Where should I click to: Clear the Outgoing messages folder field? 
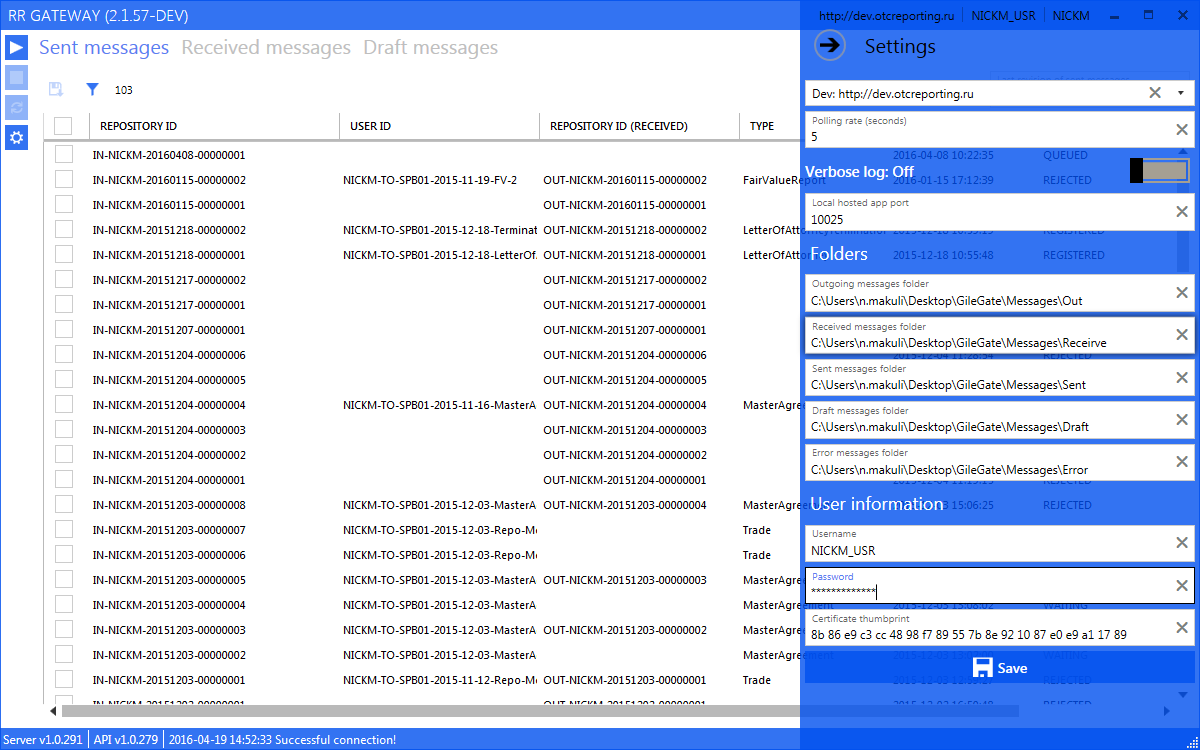1182,292
